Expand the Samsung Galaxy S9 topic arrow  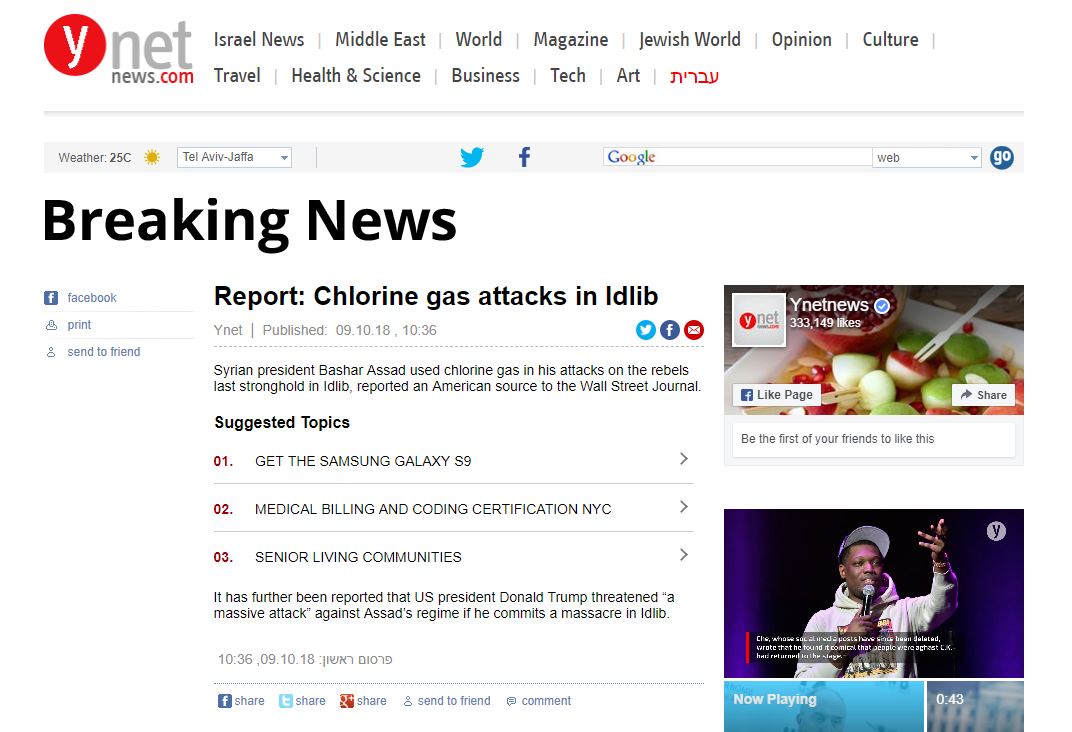[684, 459]
